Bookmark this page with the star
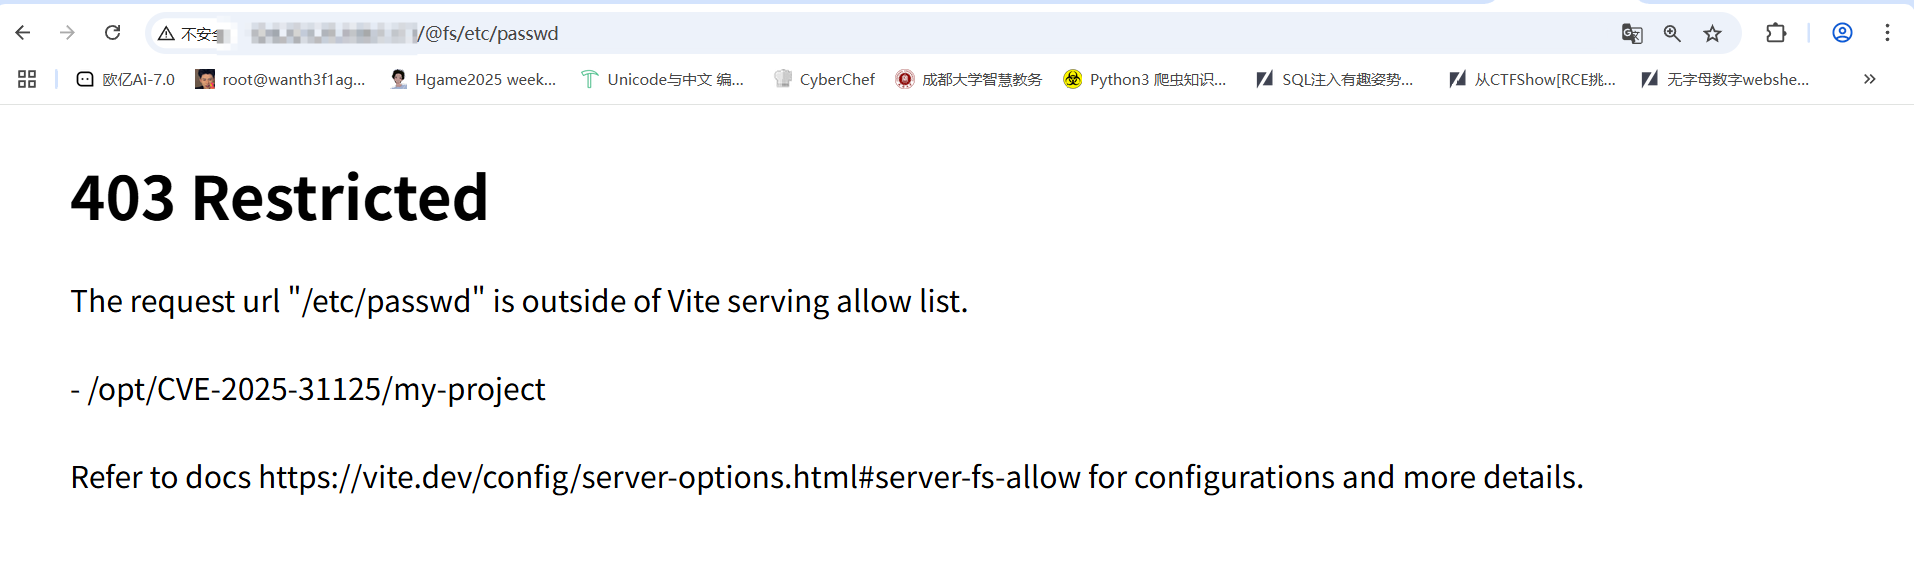The height and width of the screenshot is (568, 1914). [1713, 33]
